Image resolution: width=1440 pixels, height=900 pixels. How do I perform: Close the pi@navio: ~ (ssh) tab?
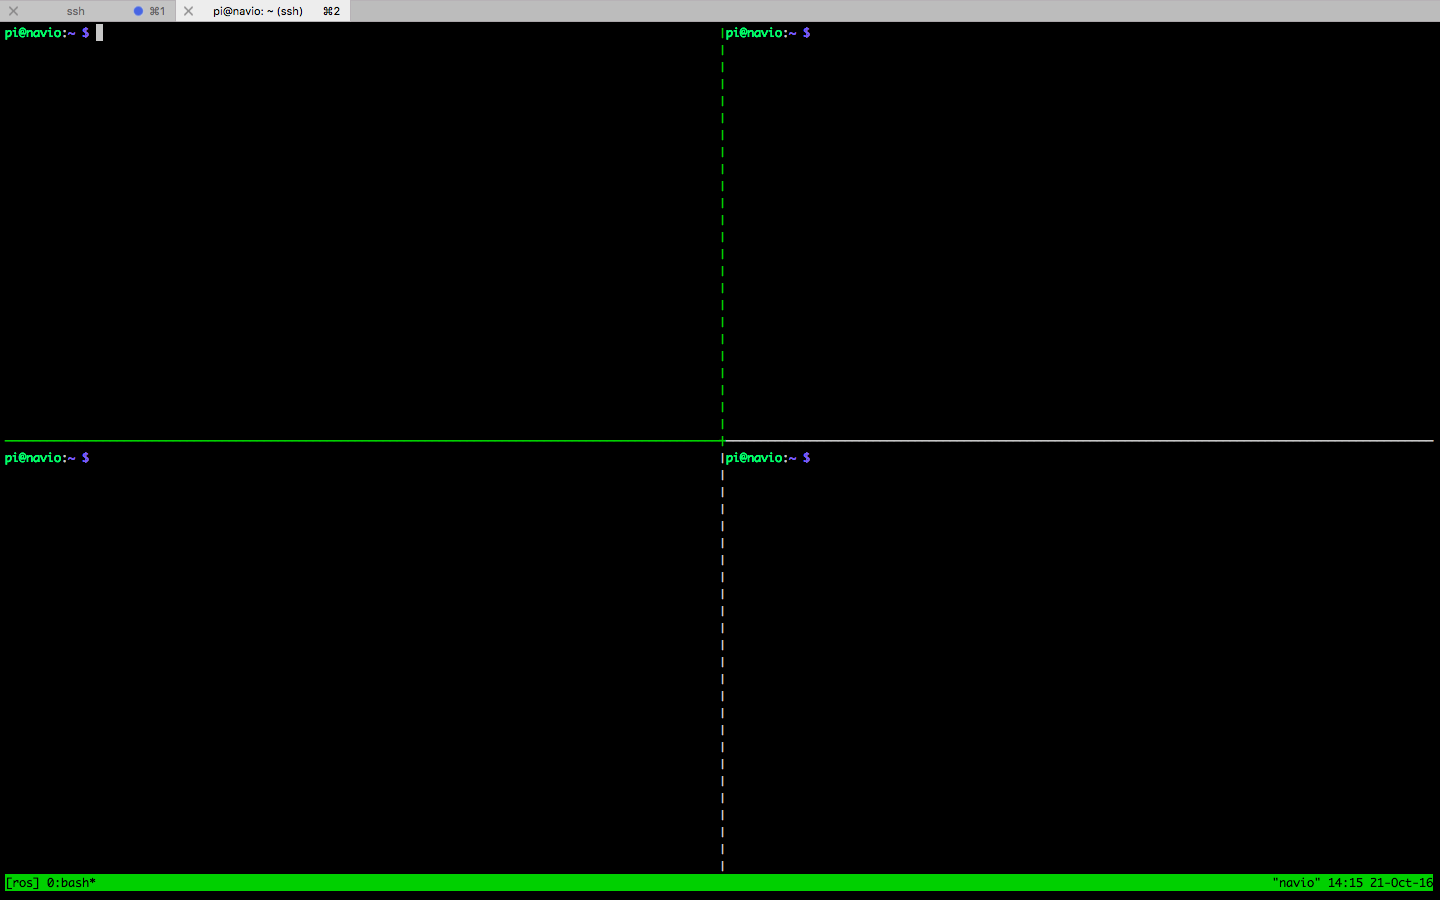click(x=188, y=11)
